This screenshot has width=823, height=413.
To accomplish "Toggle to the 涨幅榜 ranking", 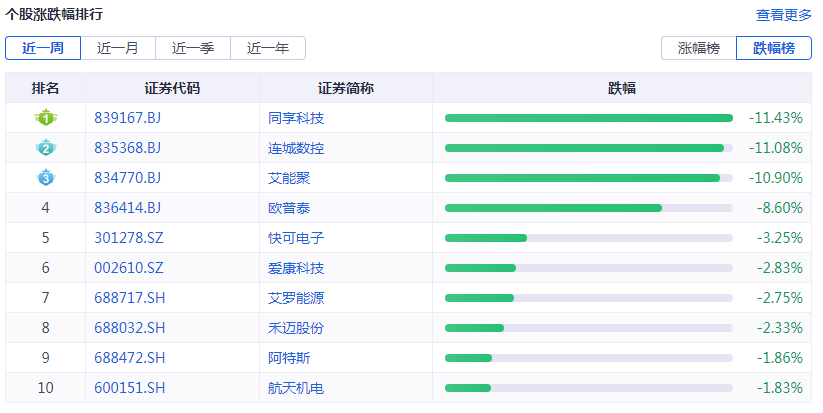I will [698, 48].
